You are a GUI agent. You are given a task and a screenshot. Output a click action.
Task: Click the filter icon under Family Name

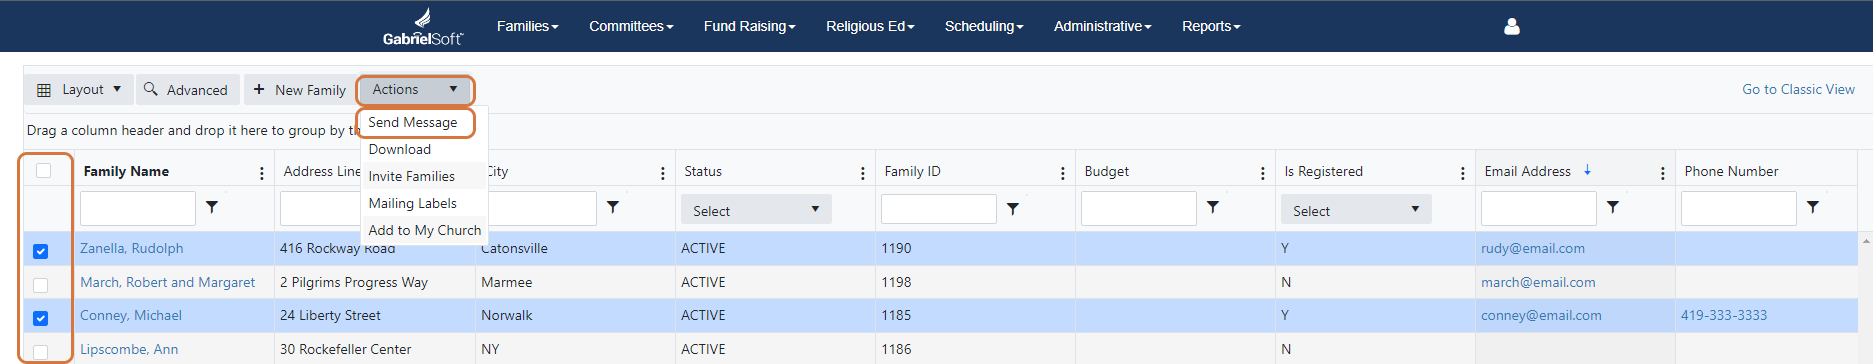212,207
